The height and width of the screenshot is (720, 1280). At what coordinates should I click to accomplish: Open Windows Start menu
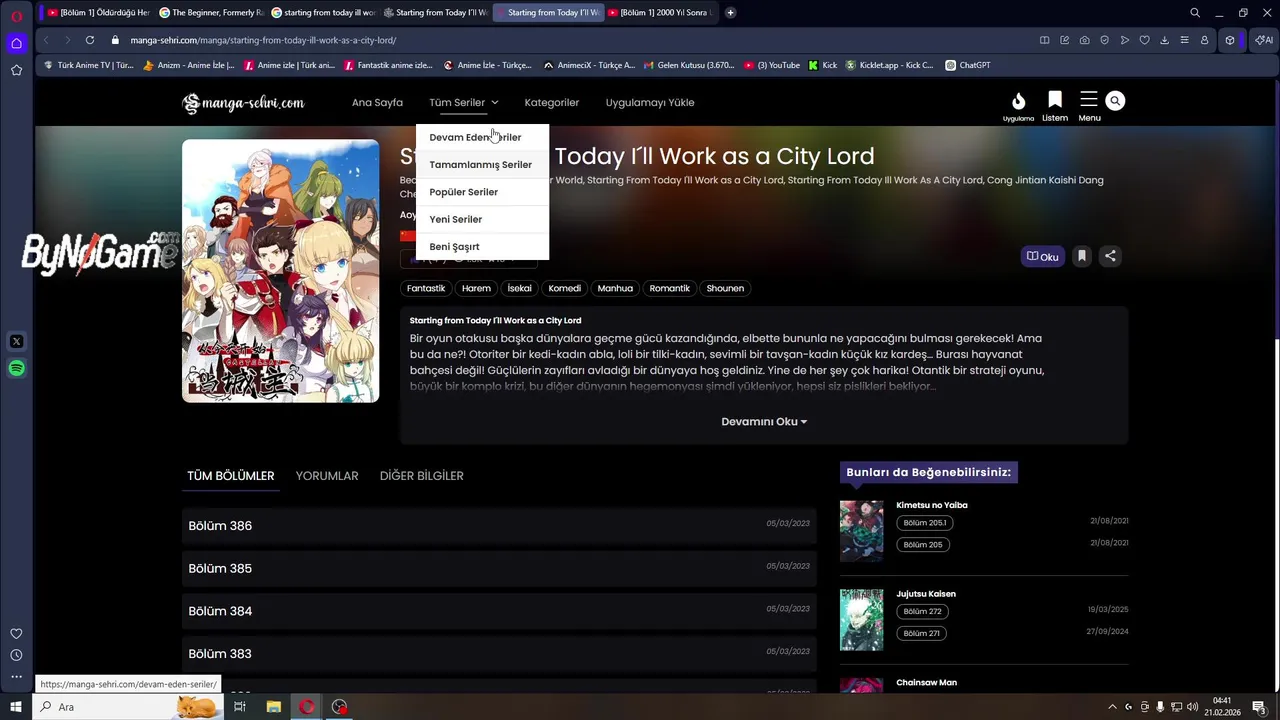(16, 707)
